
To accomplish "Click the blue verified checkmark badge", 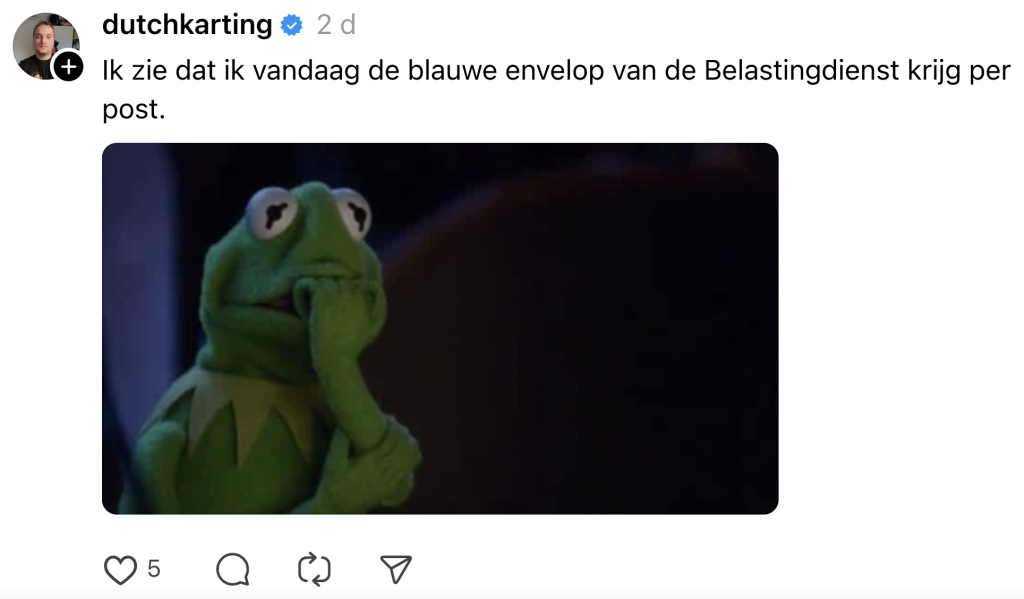I will [292, 25].
